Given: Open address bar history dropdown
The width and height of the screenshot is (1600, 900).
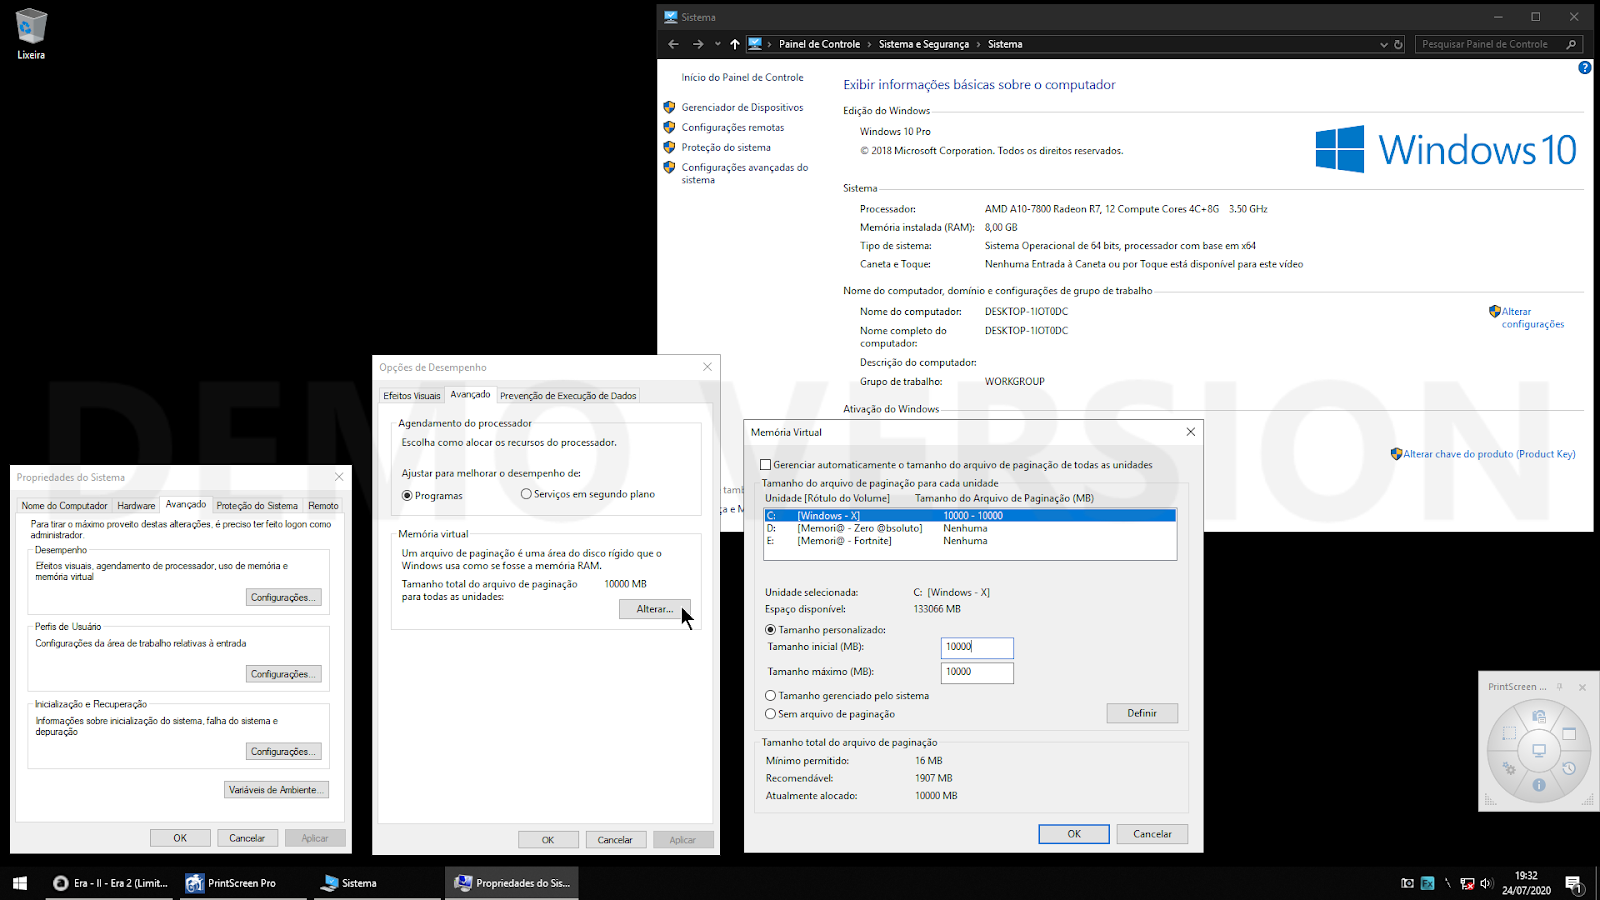Looking at the screenshot, I should click(x=1384, y=44).
